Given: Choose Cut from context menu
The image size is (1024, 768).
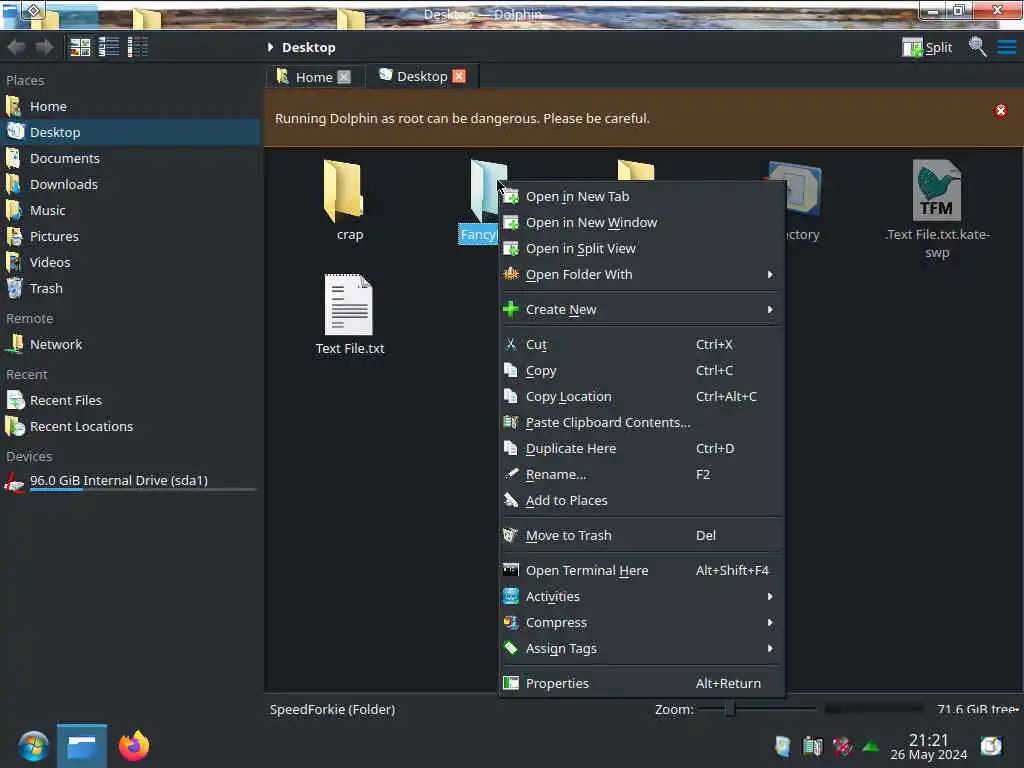Looking at the screenshot, I should [641, 344].
